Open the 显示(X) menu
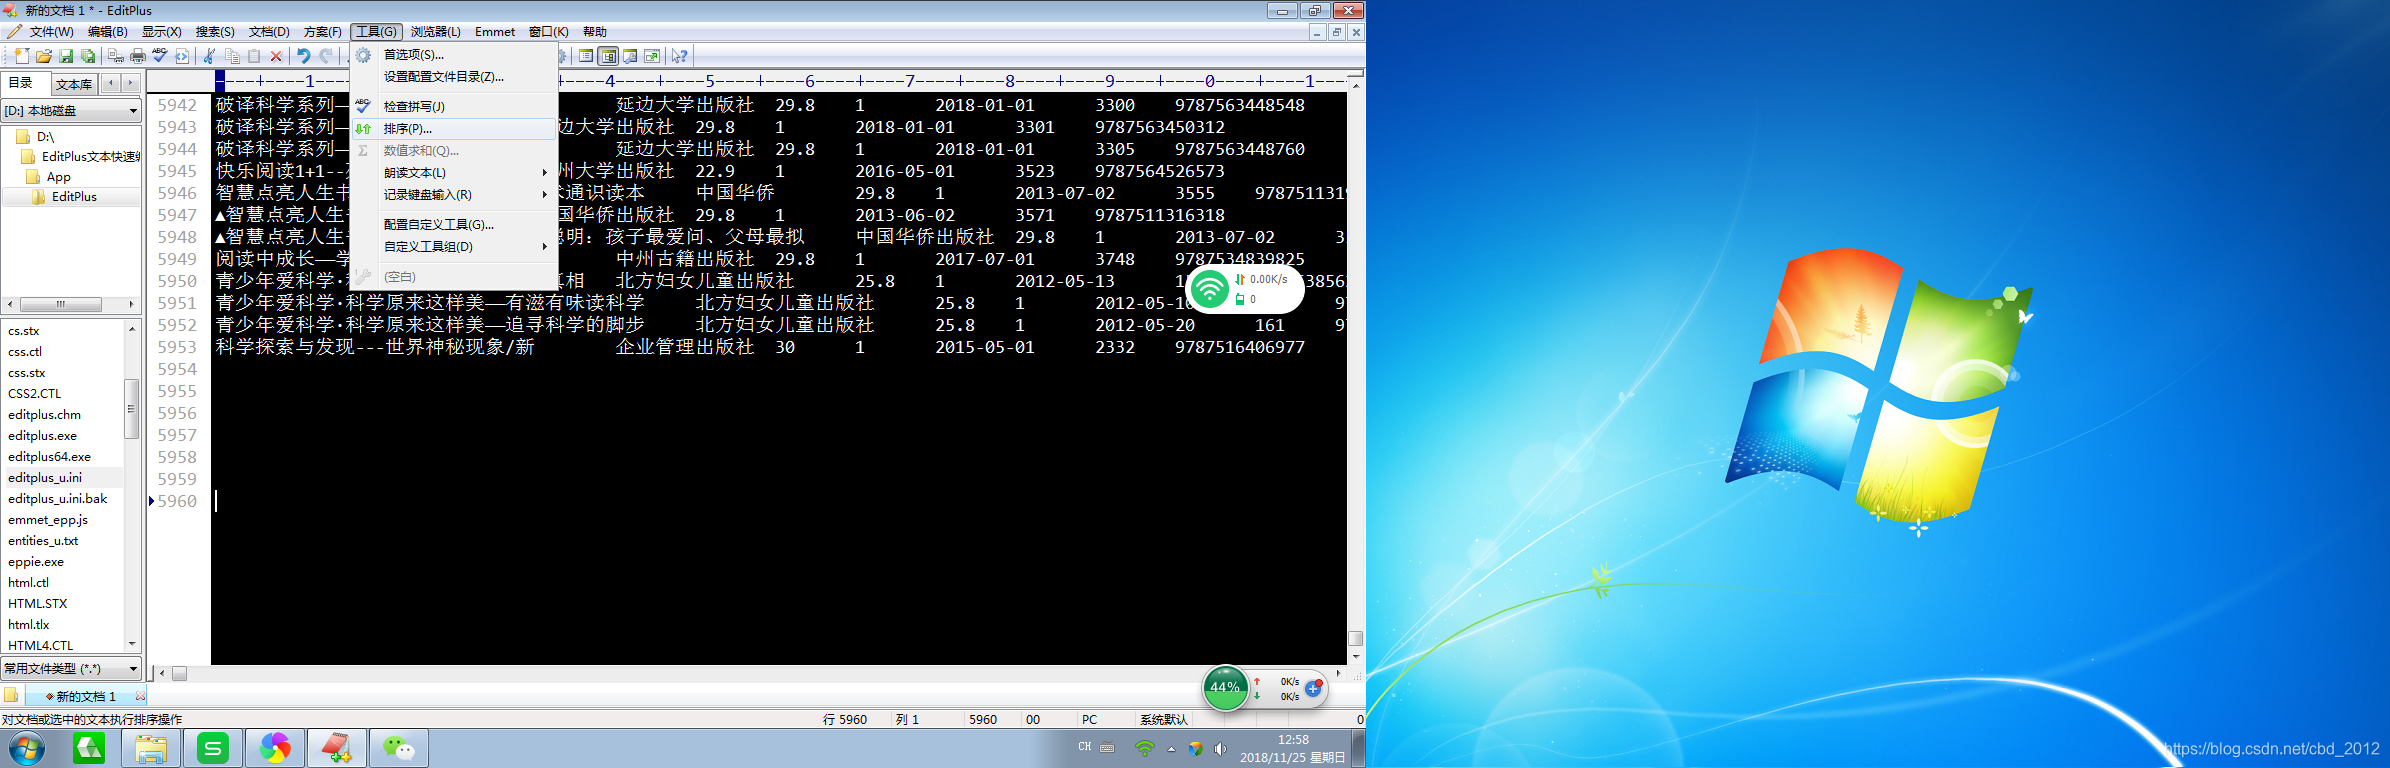Screen dimensions: 2390x768 [x=161, y=32]
